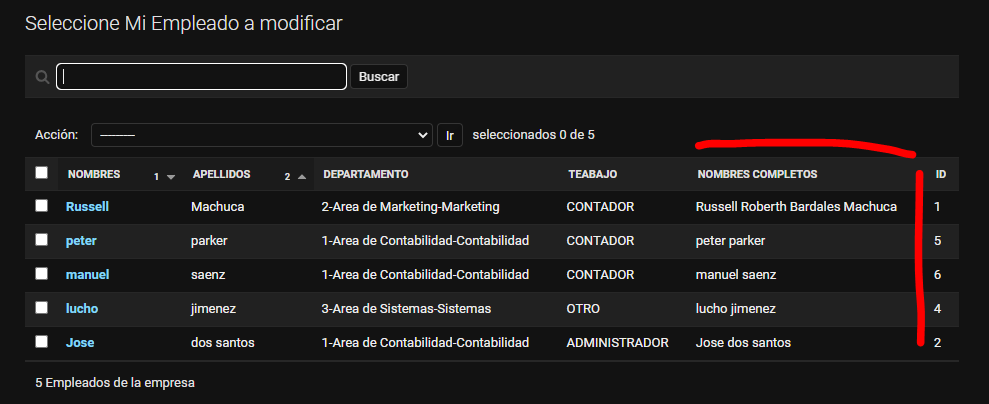This screenshot has width=989, height=404.
Task: Tick the checkbox beside manuel
Action: pos(41,274)
